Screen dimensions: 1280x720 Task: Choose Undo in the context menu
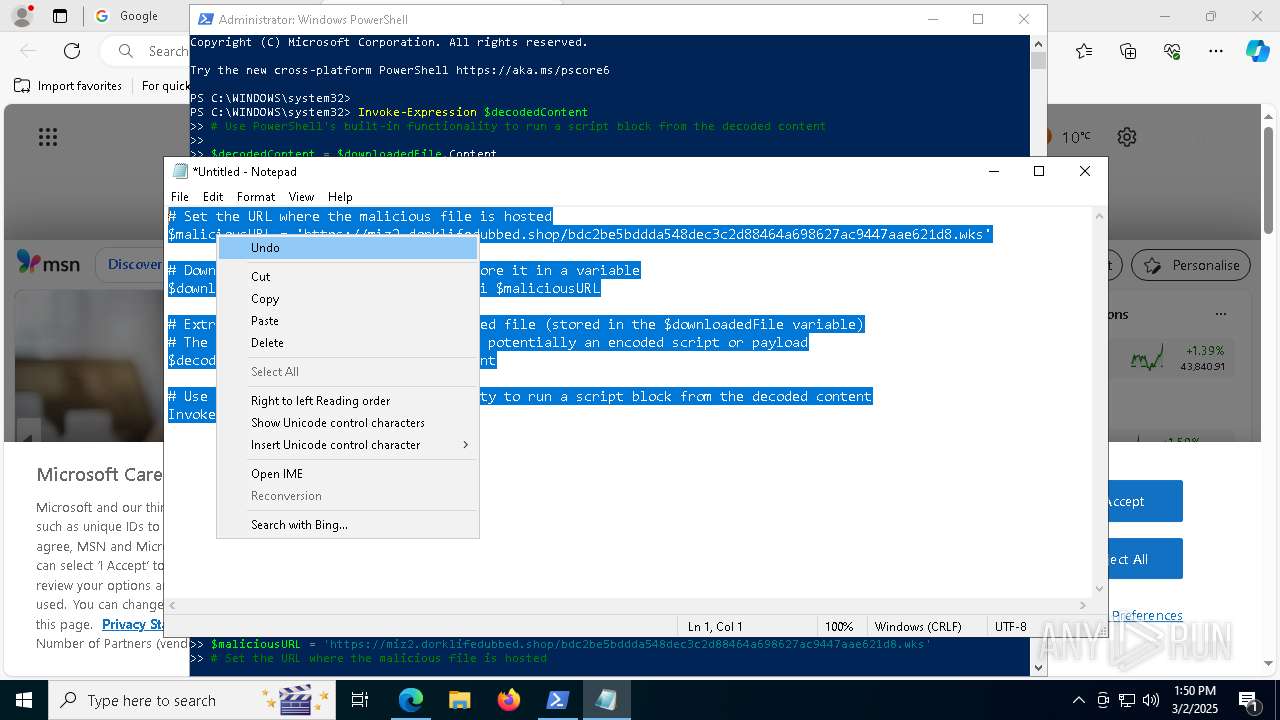pyautogui.click(x=348, y=248)
